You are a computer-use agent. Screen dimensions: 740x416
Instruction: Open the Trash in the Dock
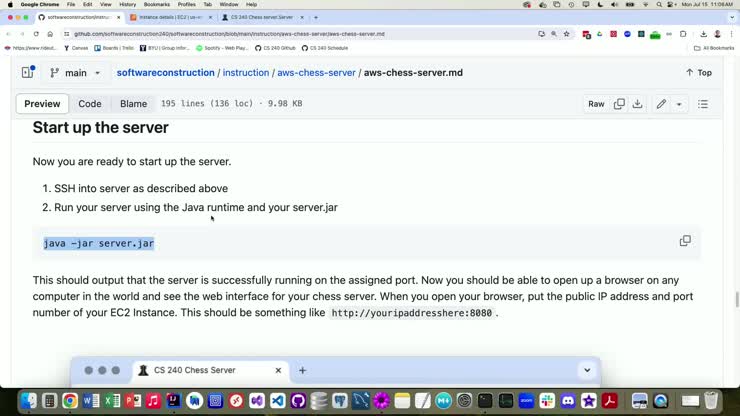pos(711,401)
